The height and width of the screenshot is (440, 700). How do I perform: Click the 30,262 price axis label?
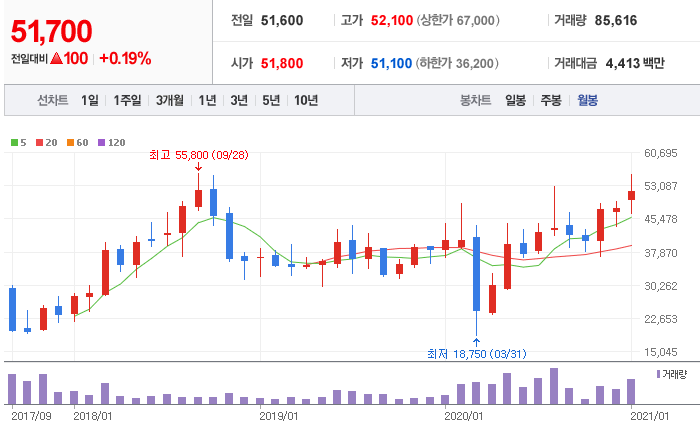[661, 286]
